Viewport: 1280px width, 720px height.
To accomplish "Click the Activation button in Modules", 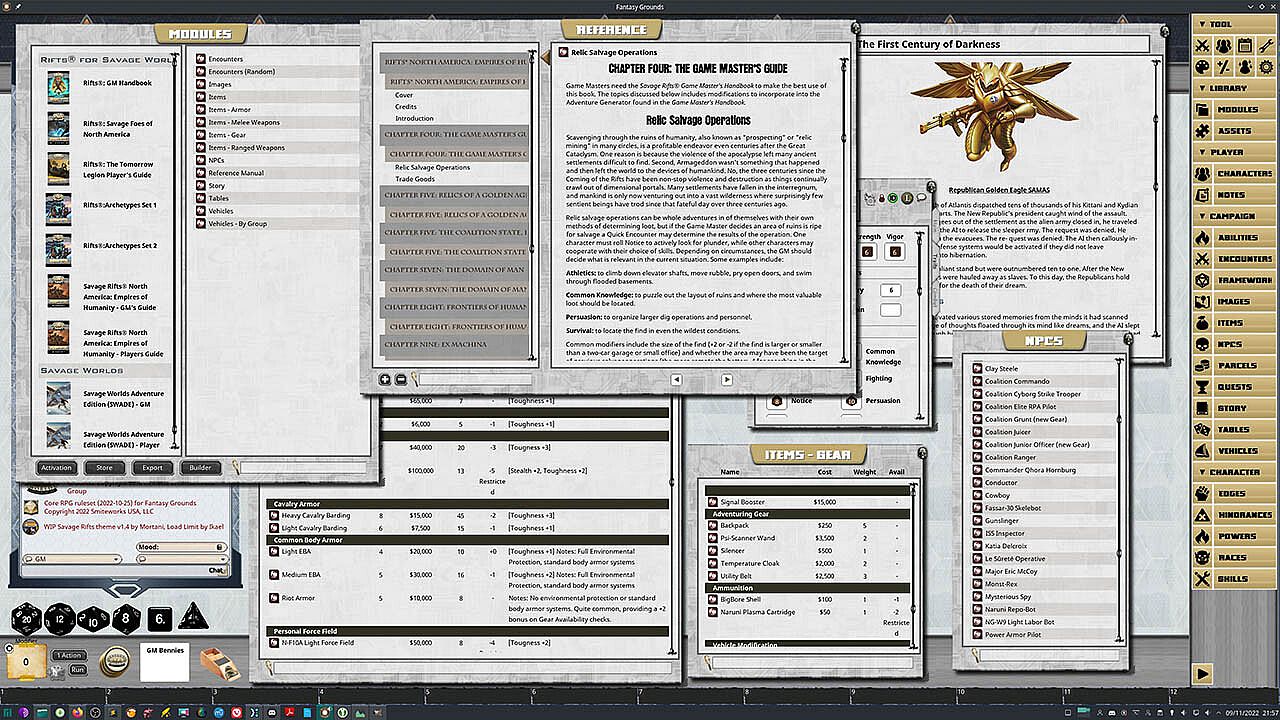I will tap(56, 467).
